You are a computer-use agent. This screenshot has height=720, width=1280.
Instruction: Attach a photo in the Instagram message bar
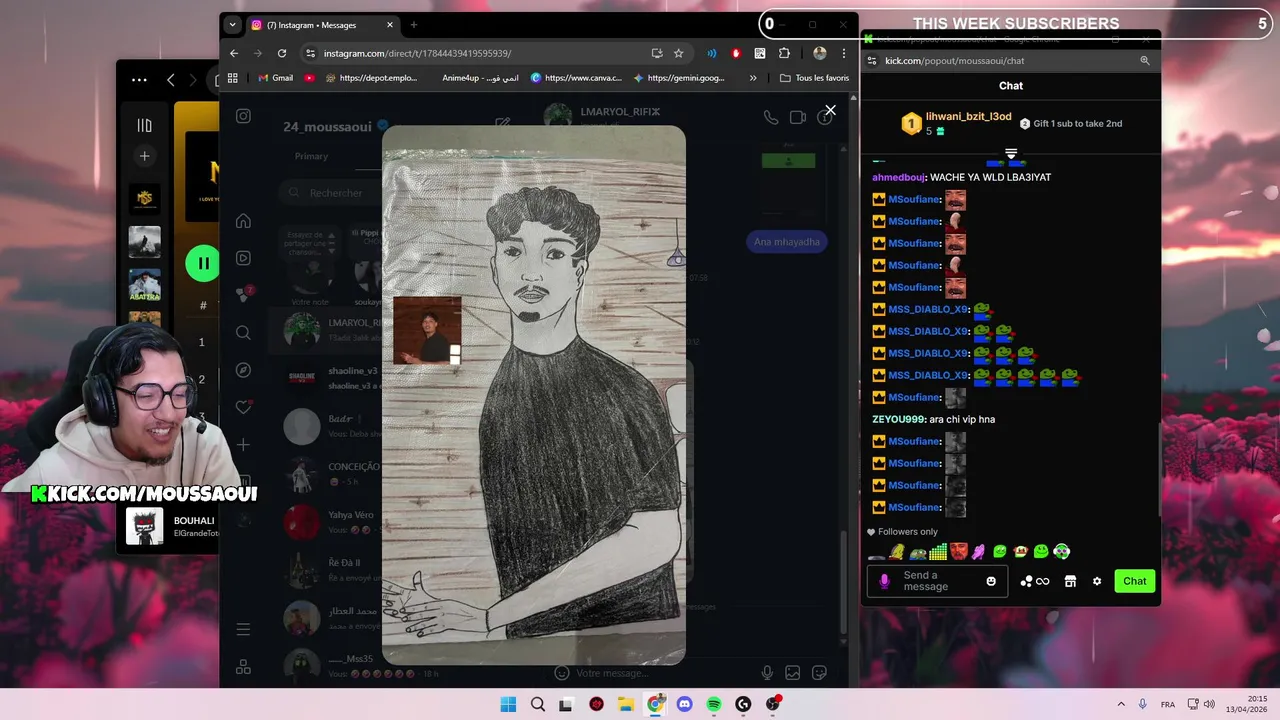(x=793, y=673)
